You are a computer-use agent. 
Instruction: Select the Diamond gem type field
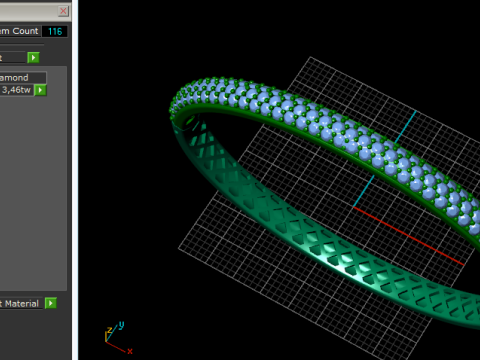click(x=23, y=78)
